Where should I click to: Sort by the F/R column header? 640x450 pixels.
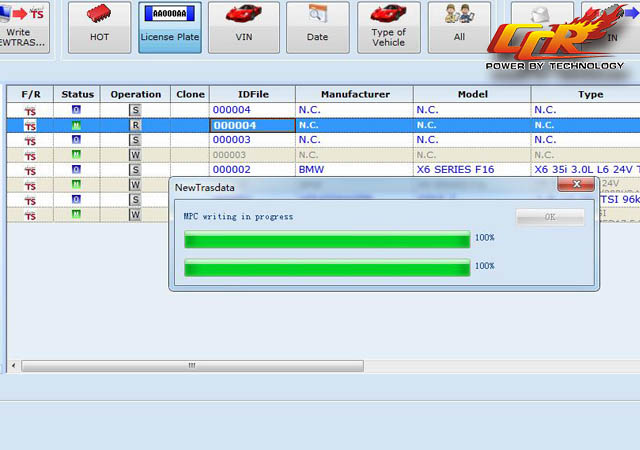click(30, 94)
